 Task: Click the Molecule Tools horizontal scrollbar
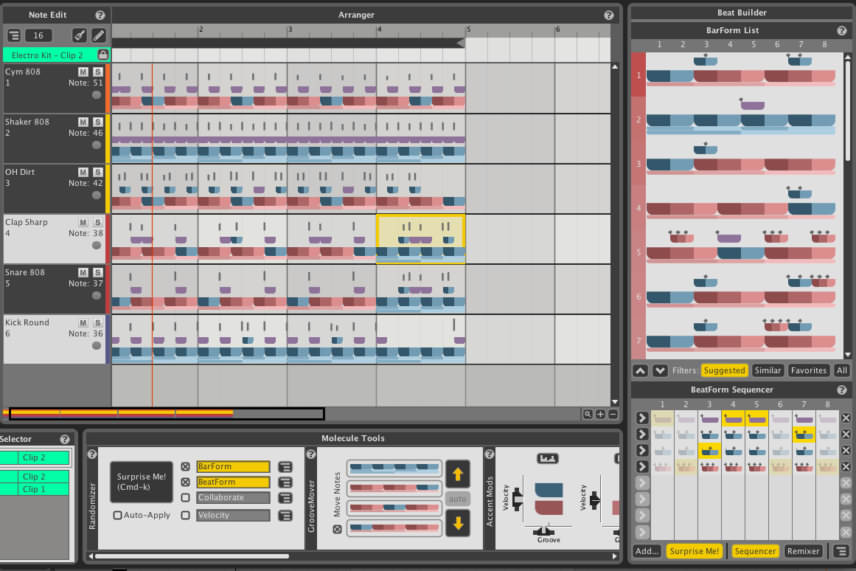[192, 556]
